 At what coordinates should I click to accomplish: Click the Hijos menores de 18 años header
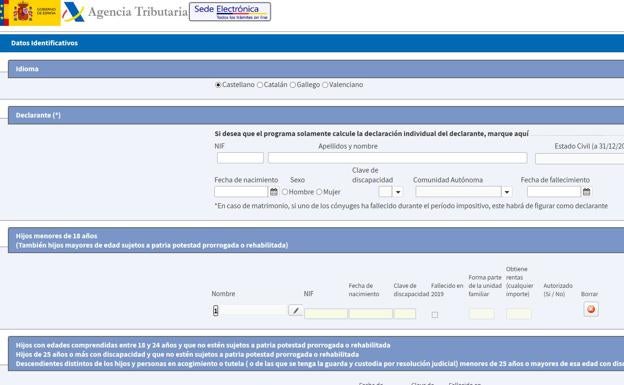pos(316,240)
